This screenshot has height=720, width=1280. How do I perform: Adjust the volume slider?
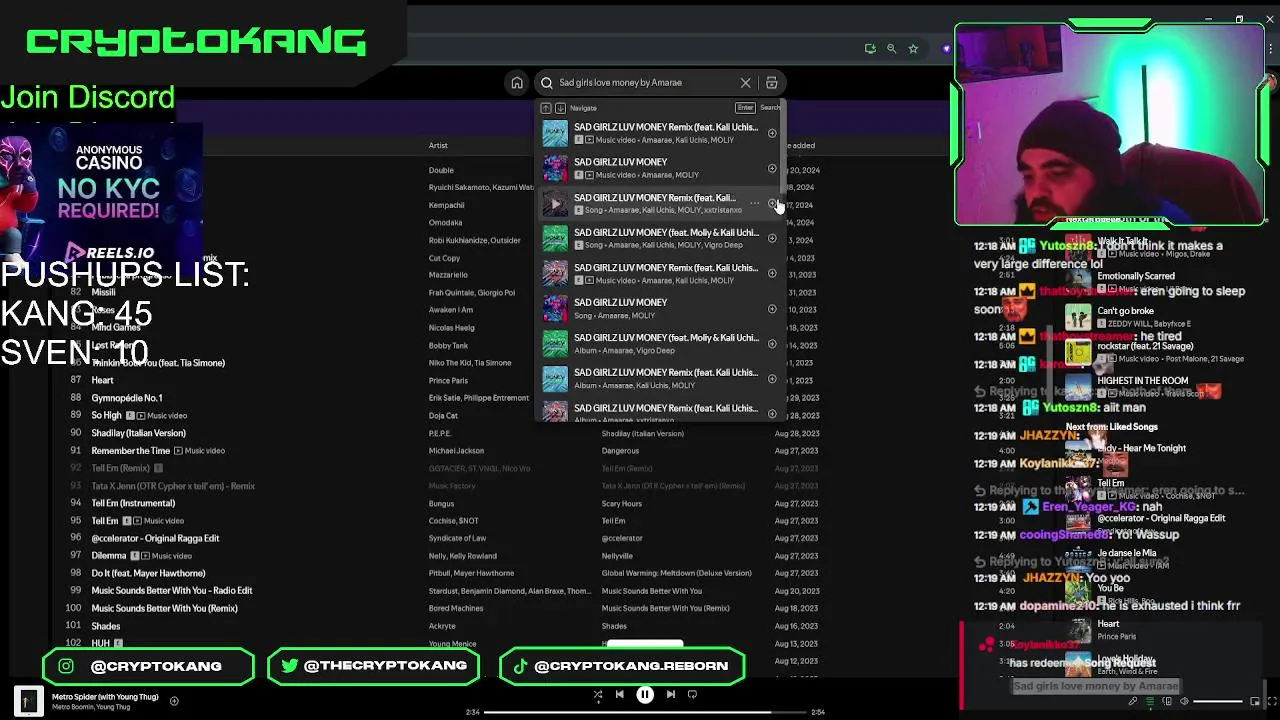[x=1217, y=701]
